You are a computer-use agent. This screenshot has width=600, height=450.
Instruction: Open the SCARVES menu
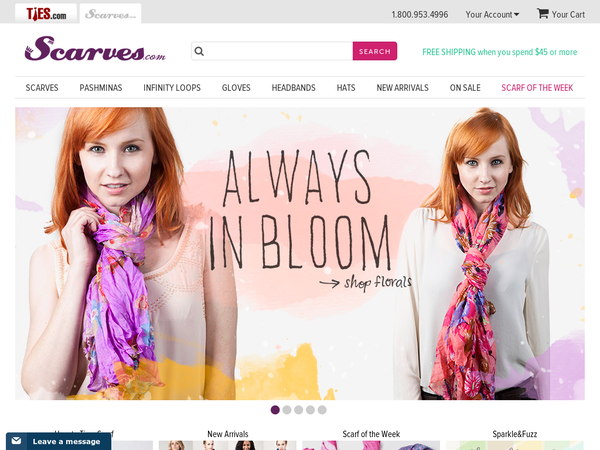[x=42, y=88]
